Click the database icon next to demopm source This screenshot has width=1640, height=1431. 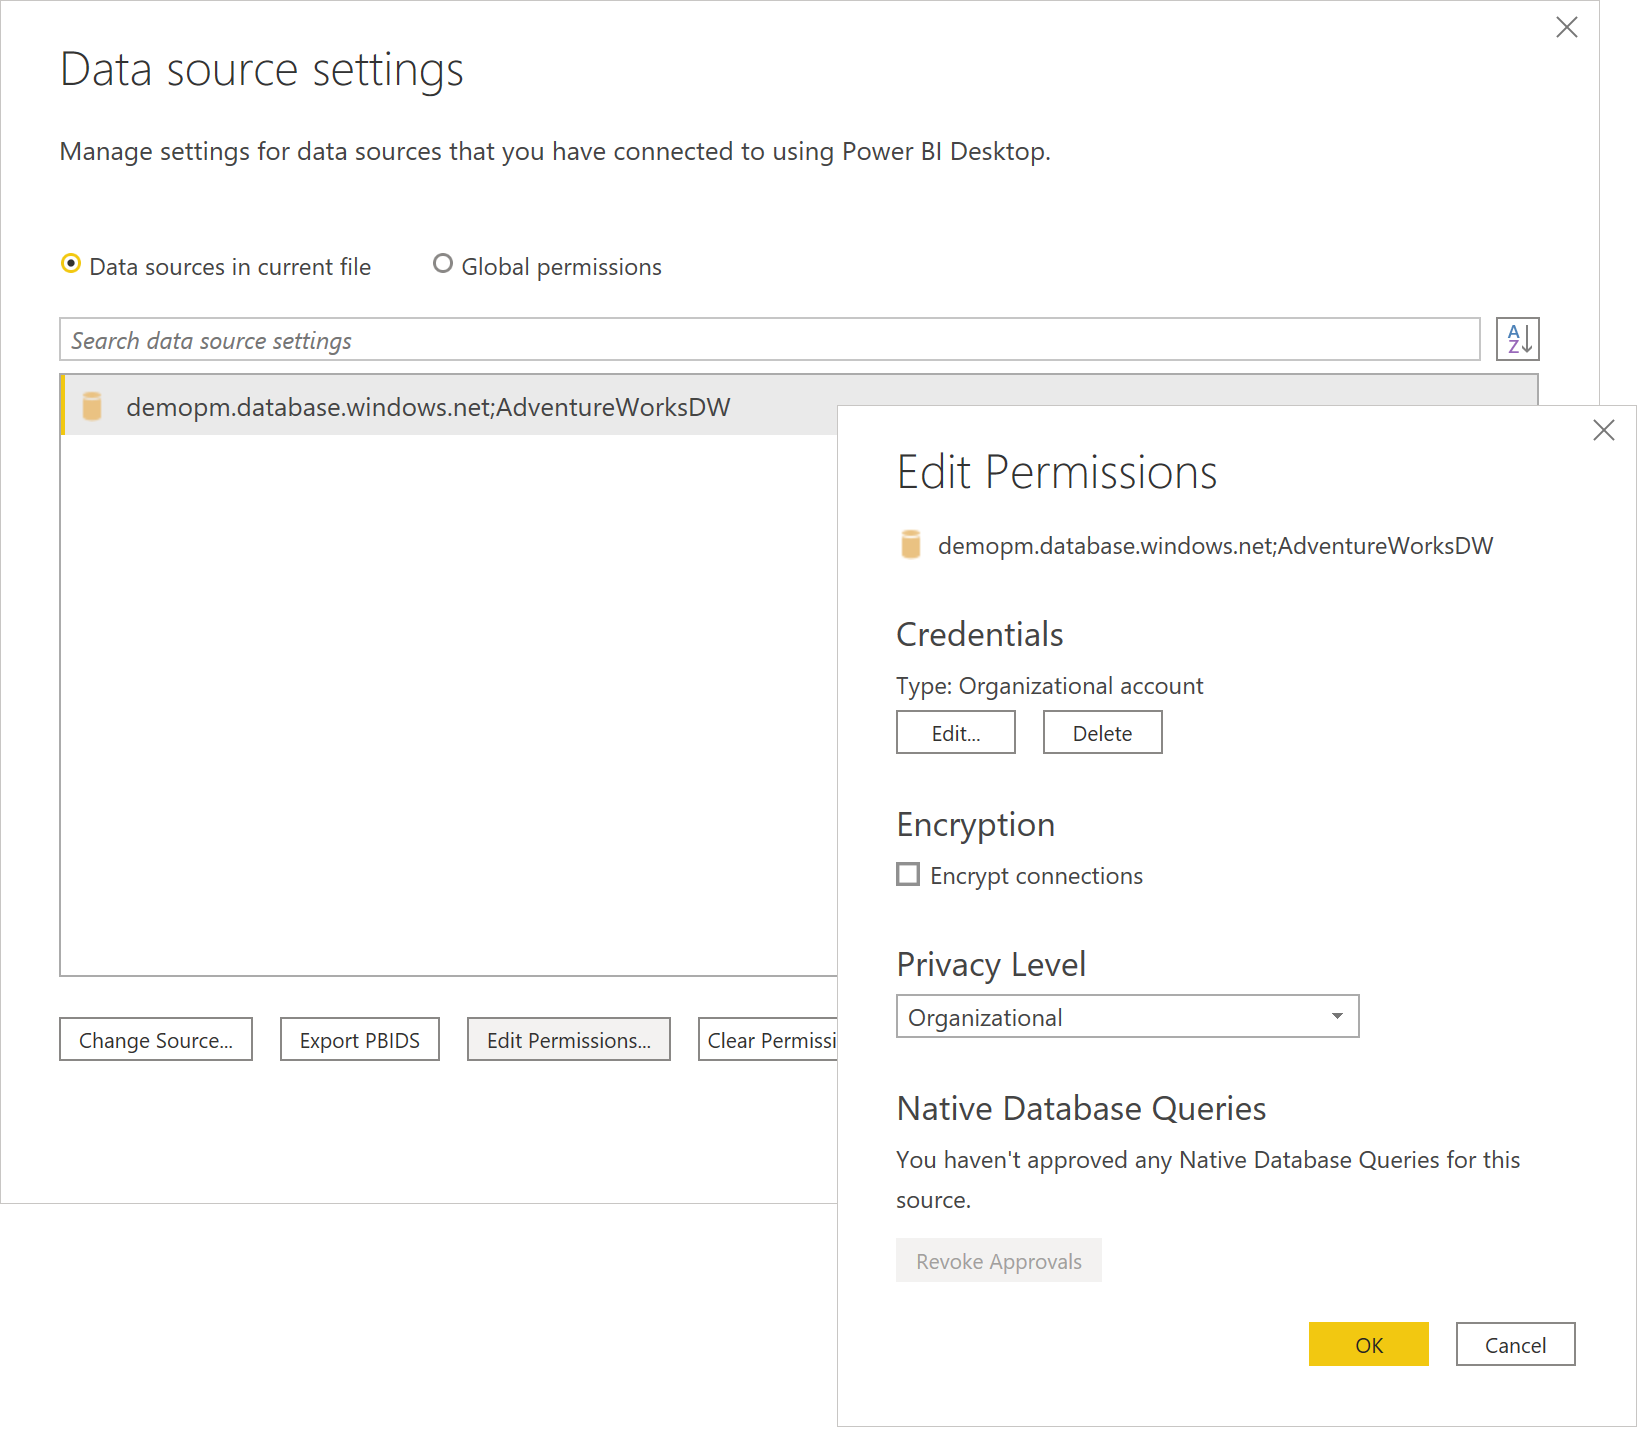[92, 407]
